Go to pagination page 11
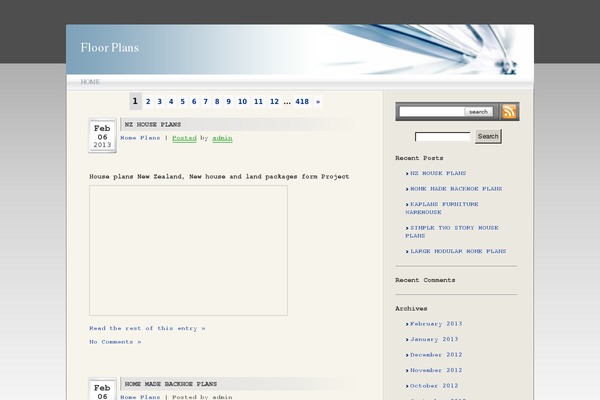Viewport: 600px width, 400px height. (x=258, y=101)
